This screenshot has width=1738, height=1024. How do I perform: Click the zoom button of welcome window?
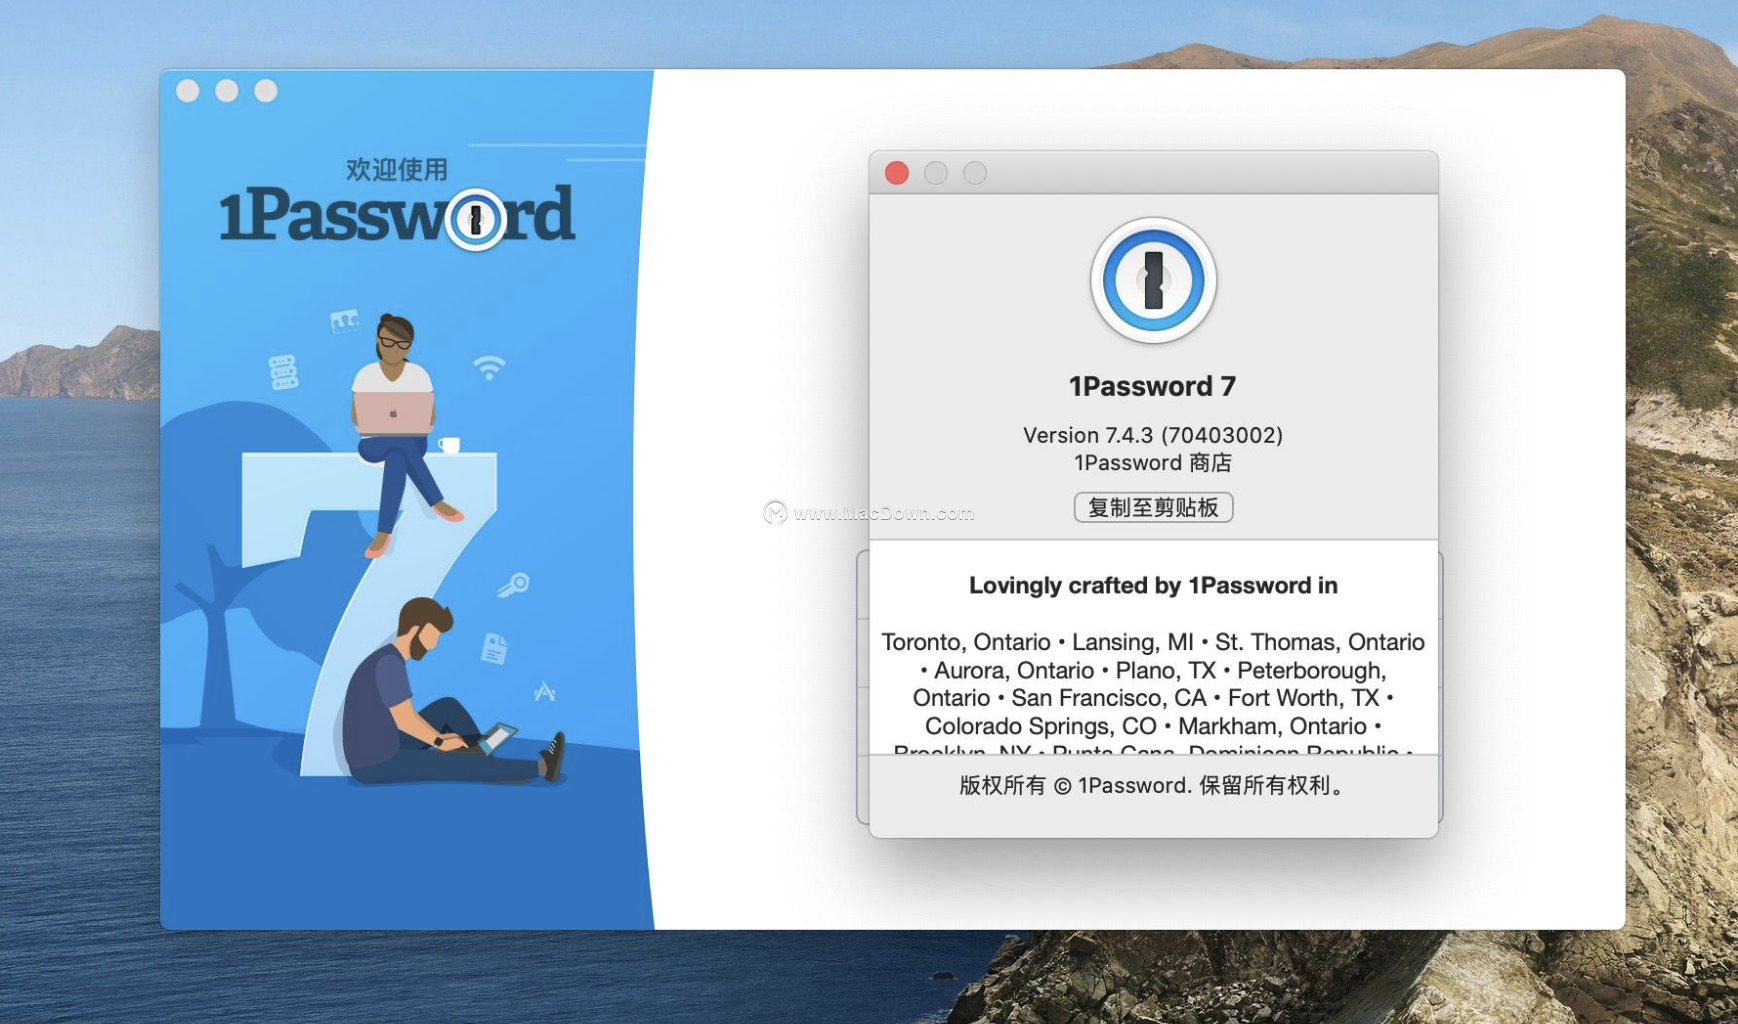coord(266,91)
